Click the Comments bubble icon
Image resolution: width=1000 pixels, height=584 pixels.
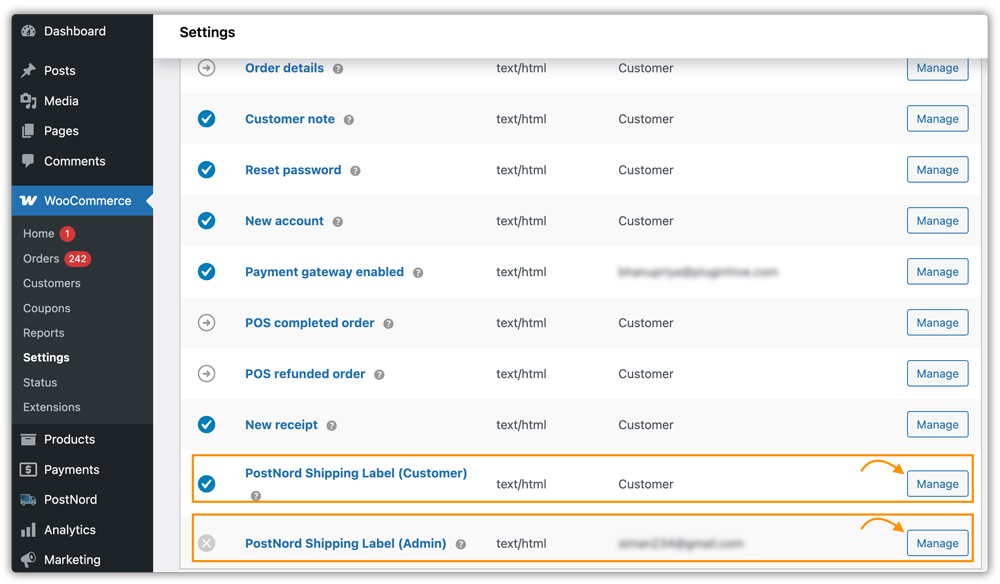pyautogui.click(x=28, y=161)
